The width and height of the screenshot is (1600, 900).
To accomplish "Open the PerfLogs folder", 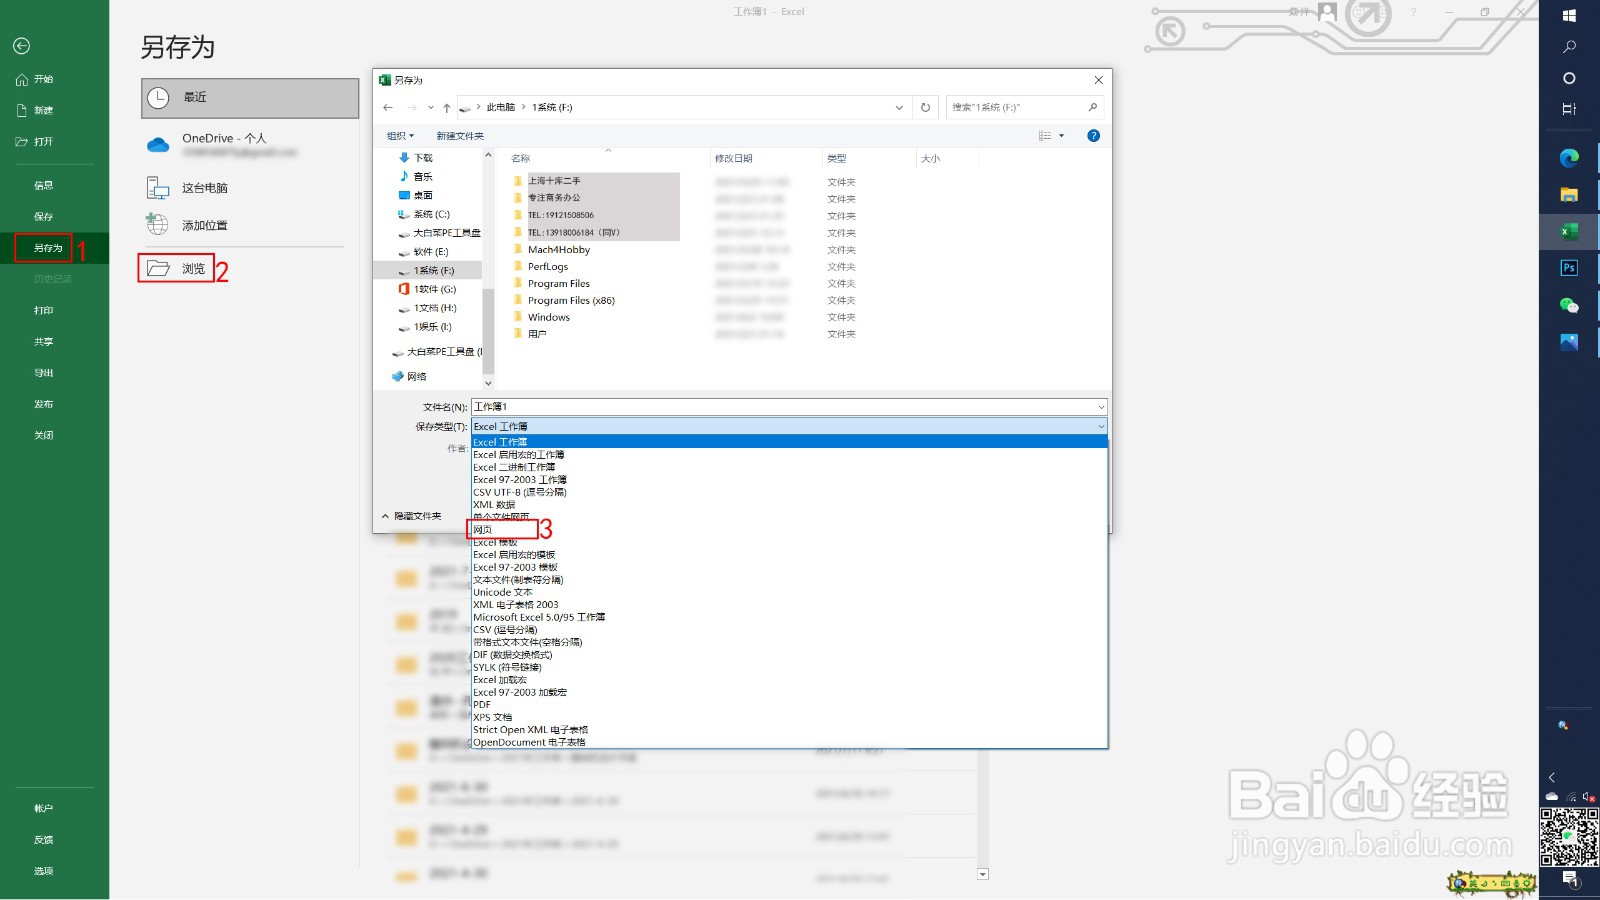I will coord(548,267).
